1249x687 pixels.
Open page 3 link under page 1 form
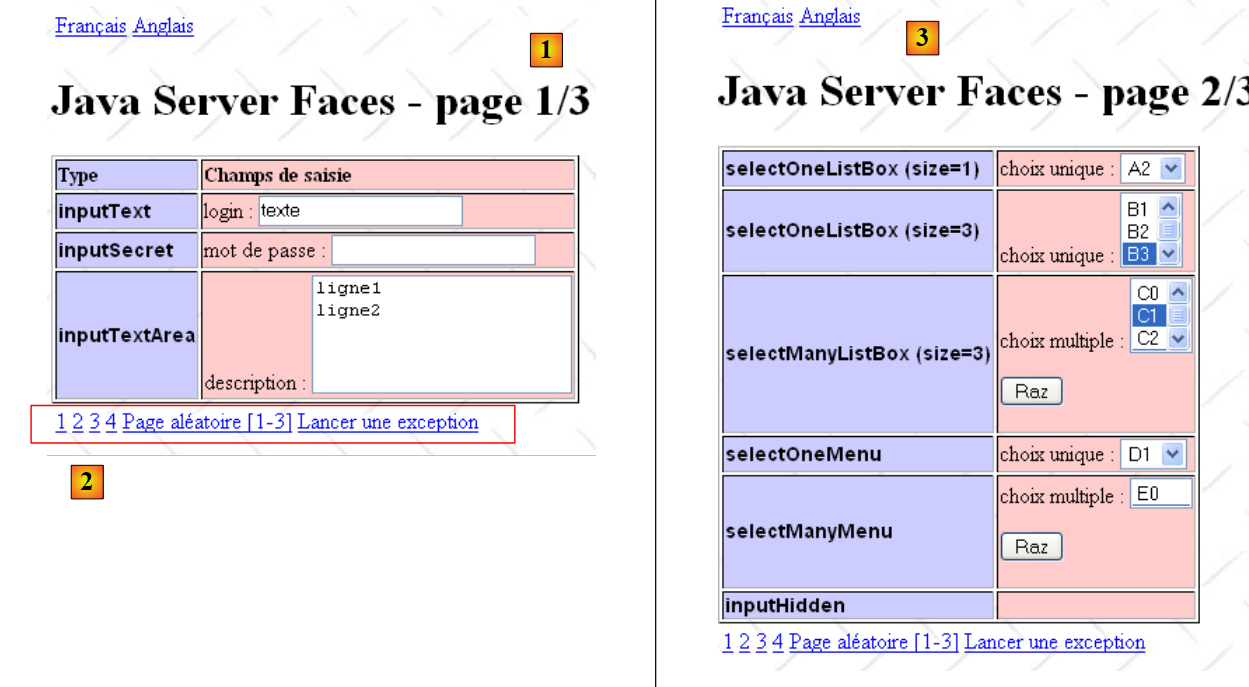click(x=94, y=422)
